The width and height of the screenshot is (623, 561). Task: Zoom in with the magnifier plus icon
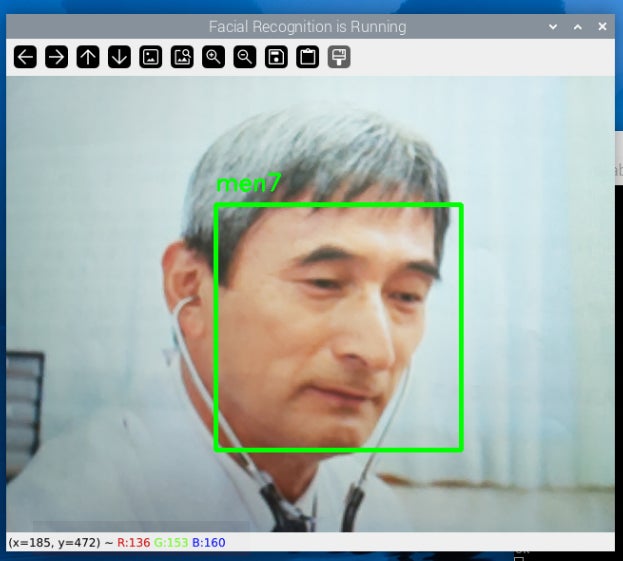tap(213, 57)
